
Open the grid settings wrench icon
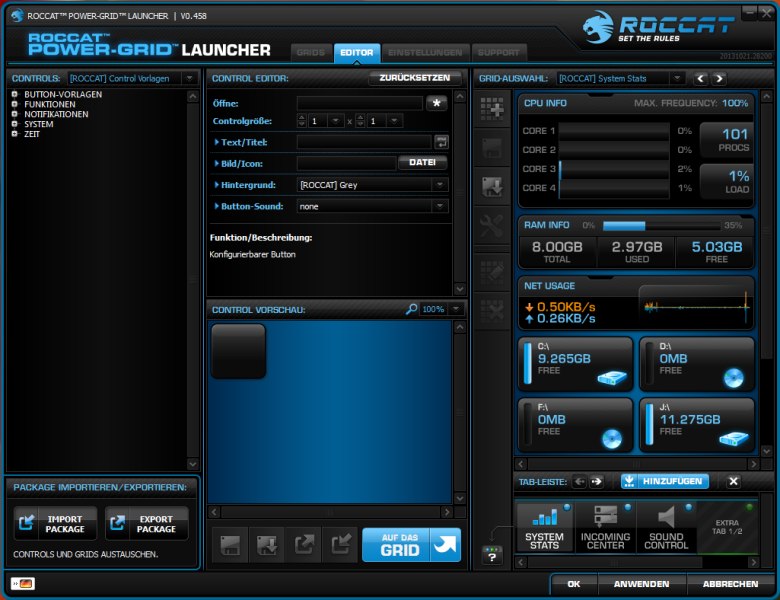pyautogui.click(x=492, y=226)
